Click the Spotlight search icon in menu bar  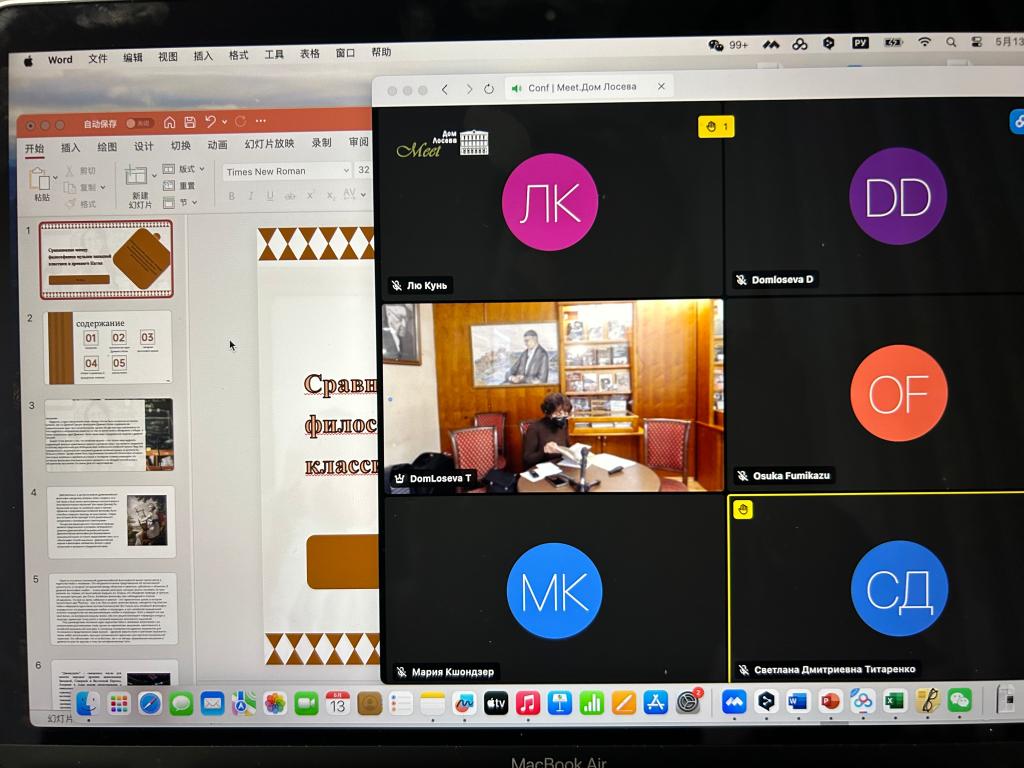click(x=951, y=42)
